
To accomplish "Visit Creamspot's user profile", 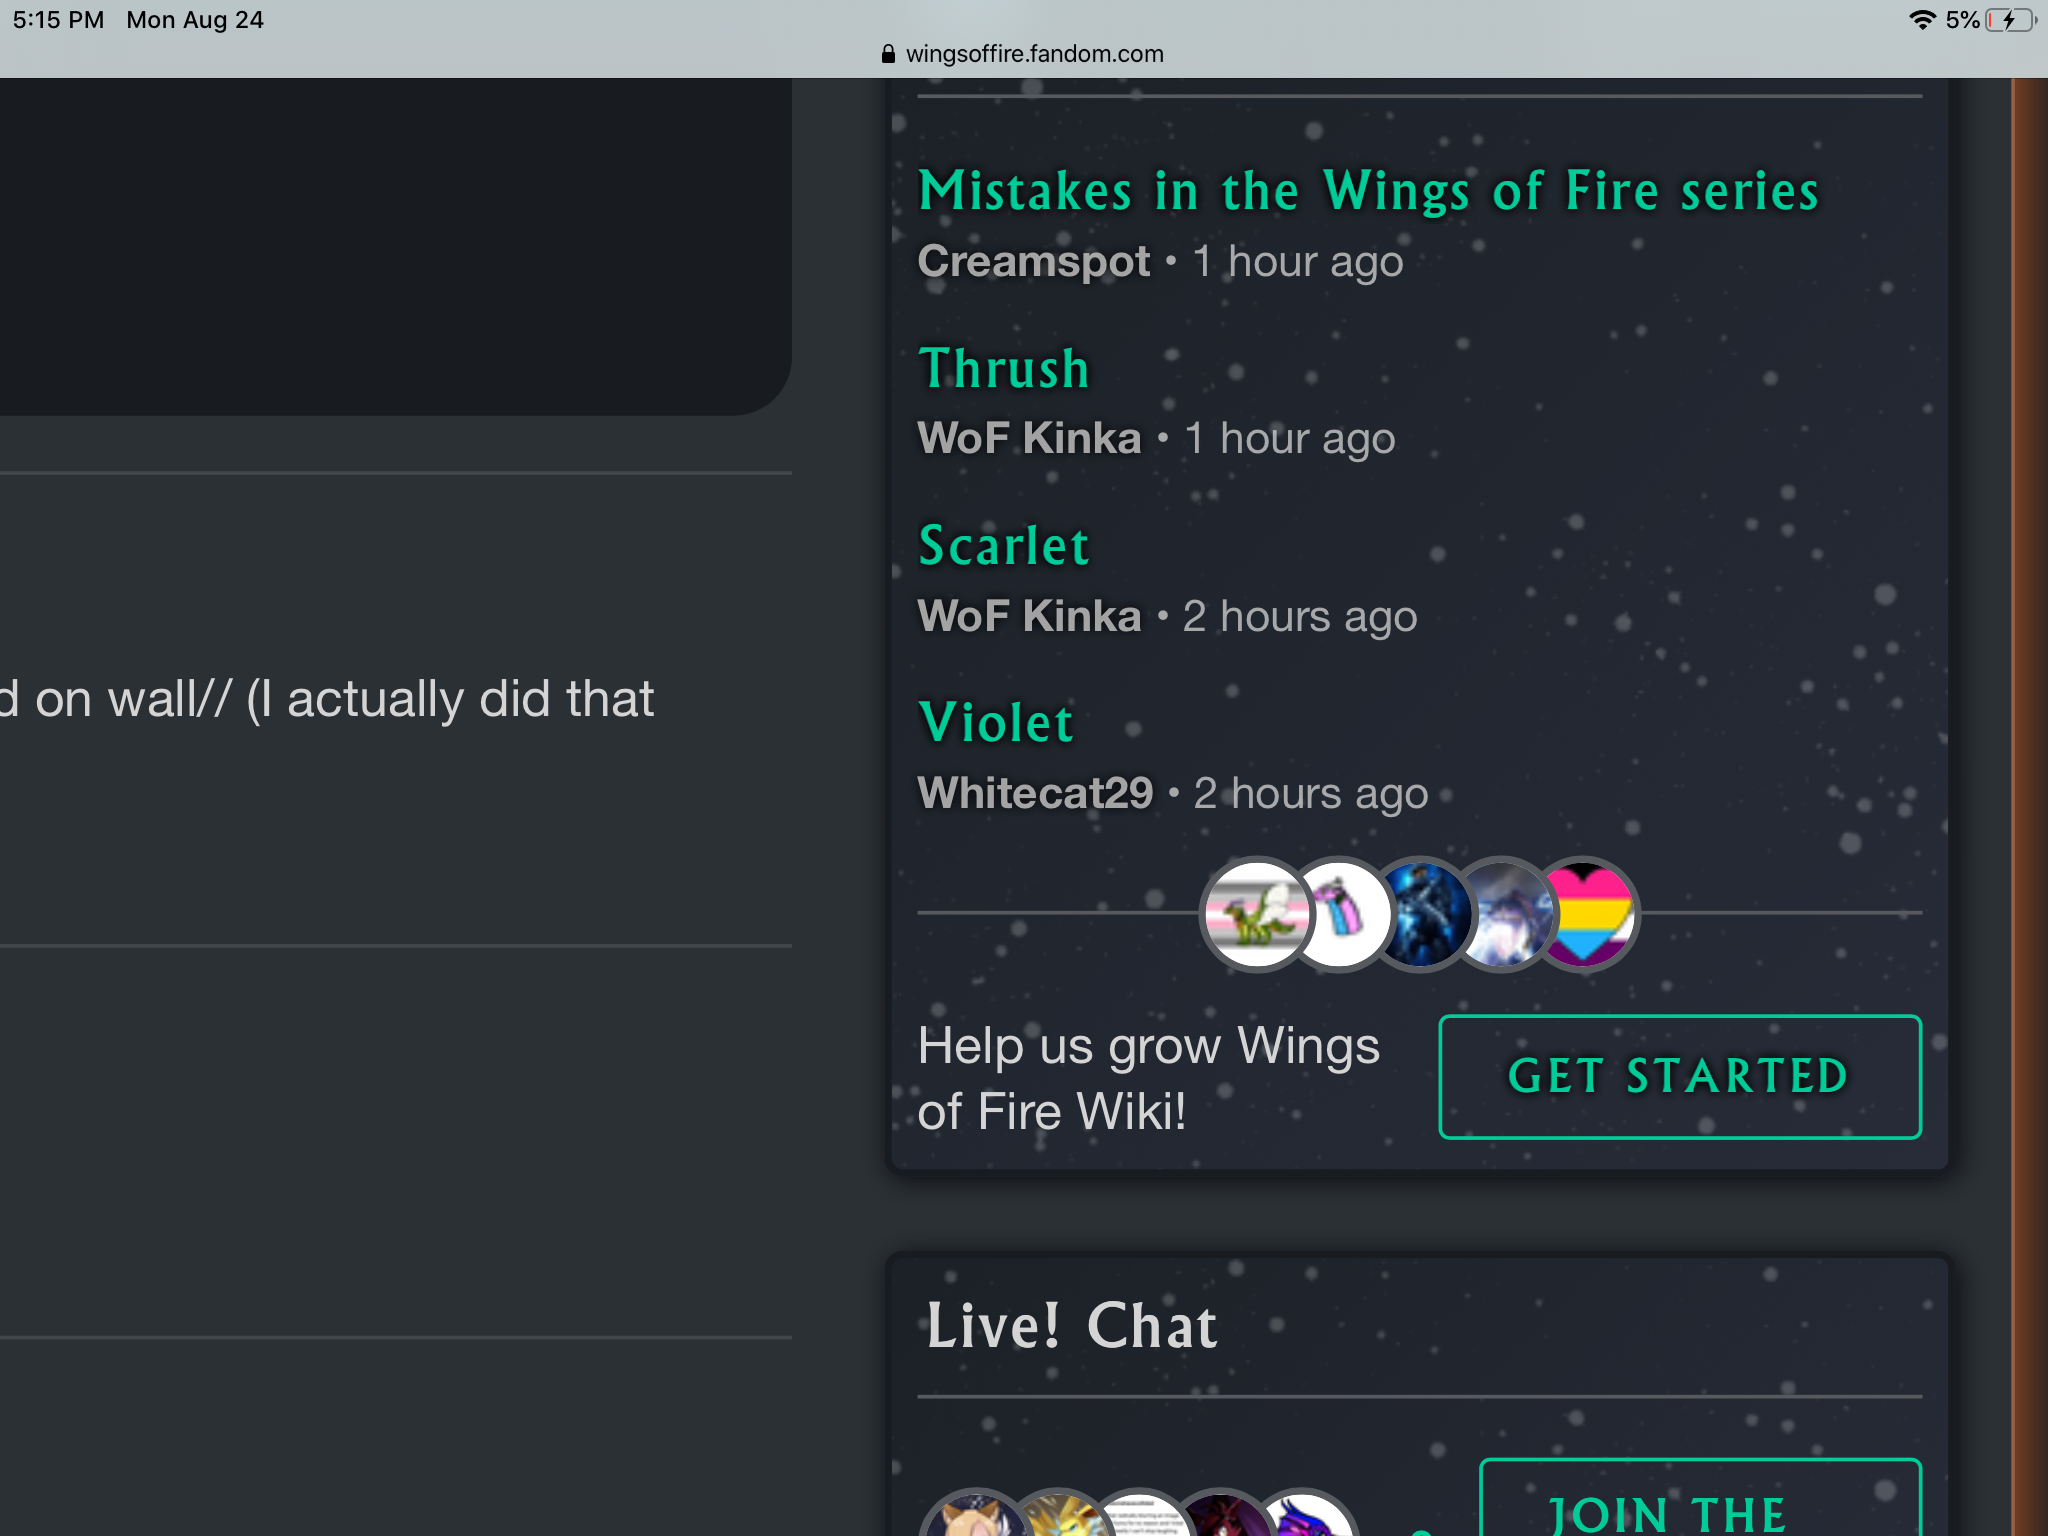I will tap(1034, 262).
